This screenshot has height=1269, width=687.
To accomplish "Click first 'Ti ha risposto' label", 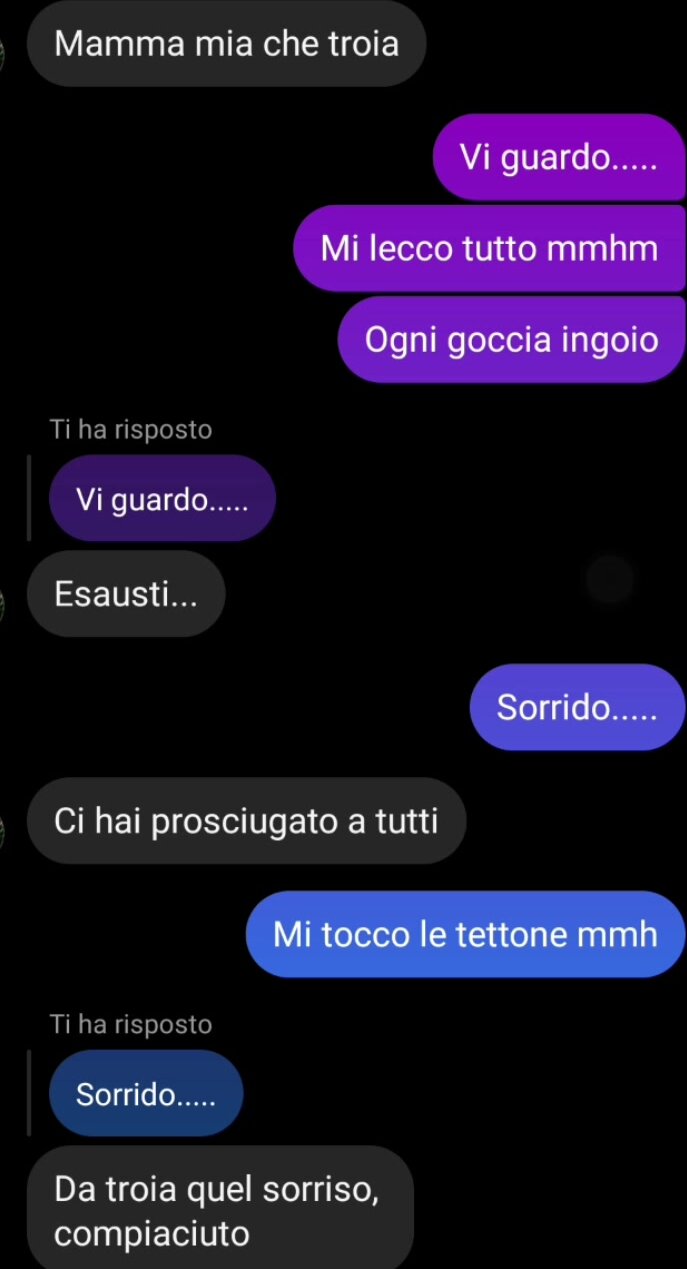I will click(x=131, y=430).
